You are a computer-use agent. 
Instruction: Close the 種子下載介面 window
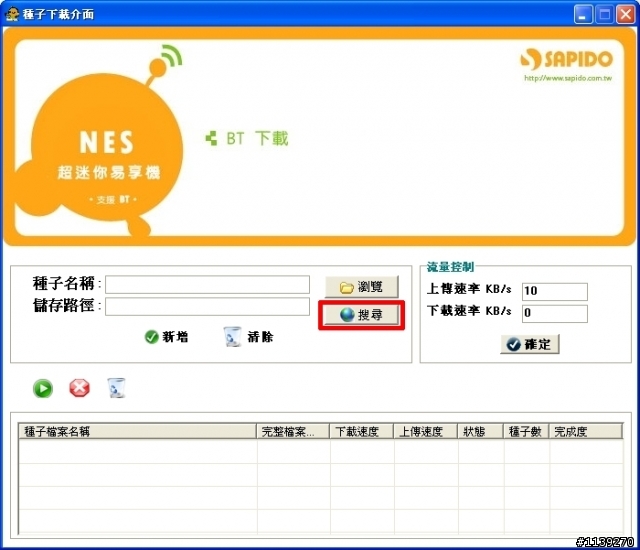(625, 15)
